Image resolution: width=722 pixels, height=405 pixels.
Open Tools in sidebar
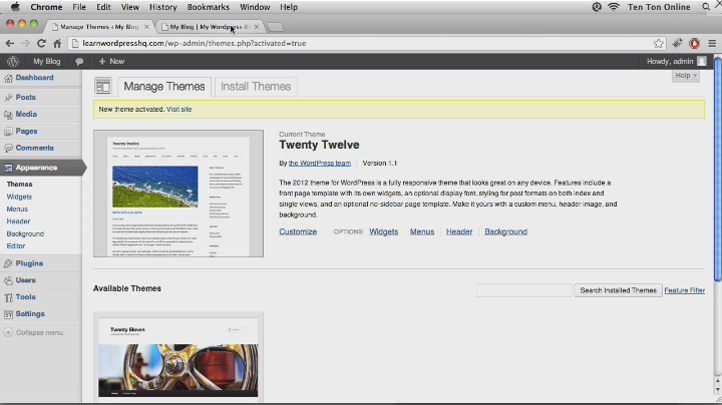[25, 297]
